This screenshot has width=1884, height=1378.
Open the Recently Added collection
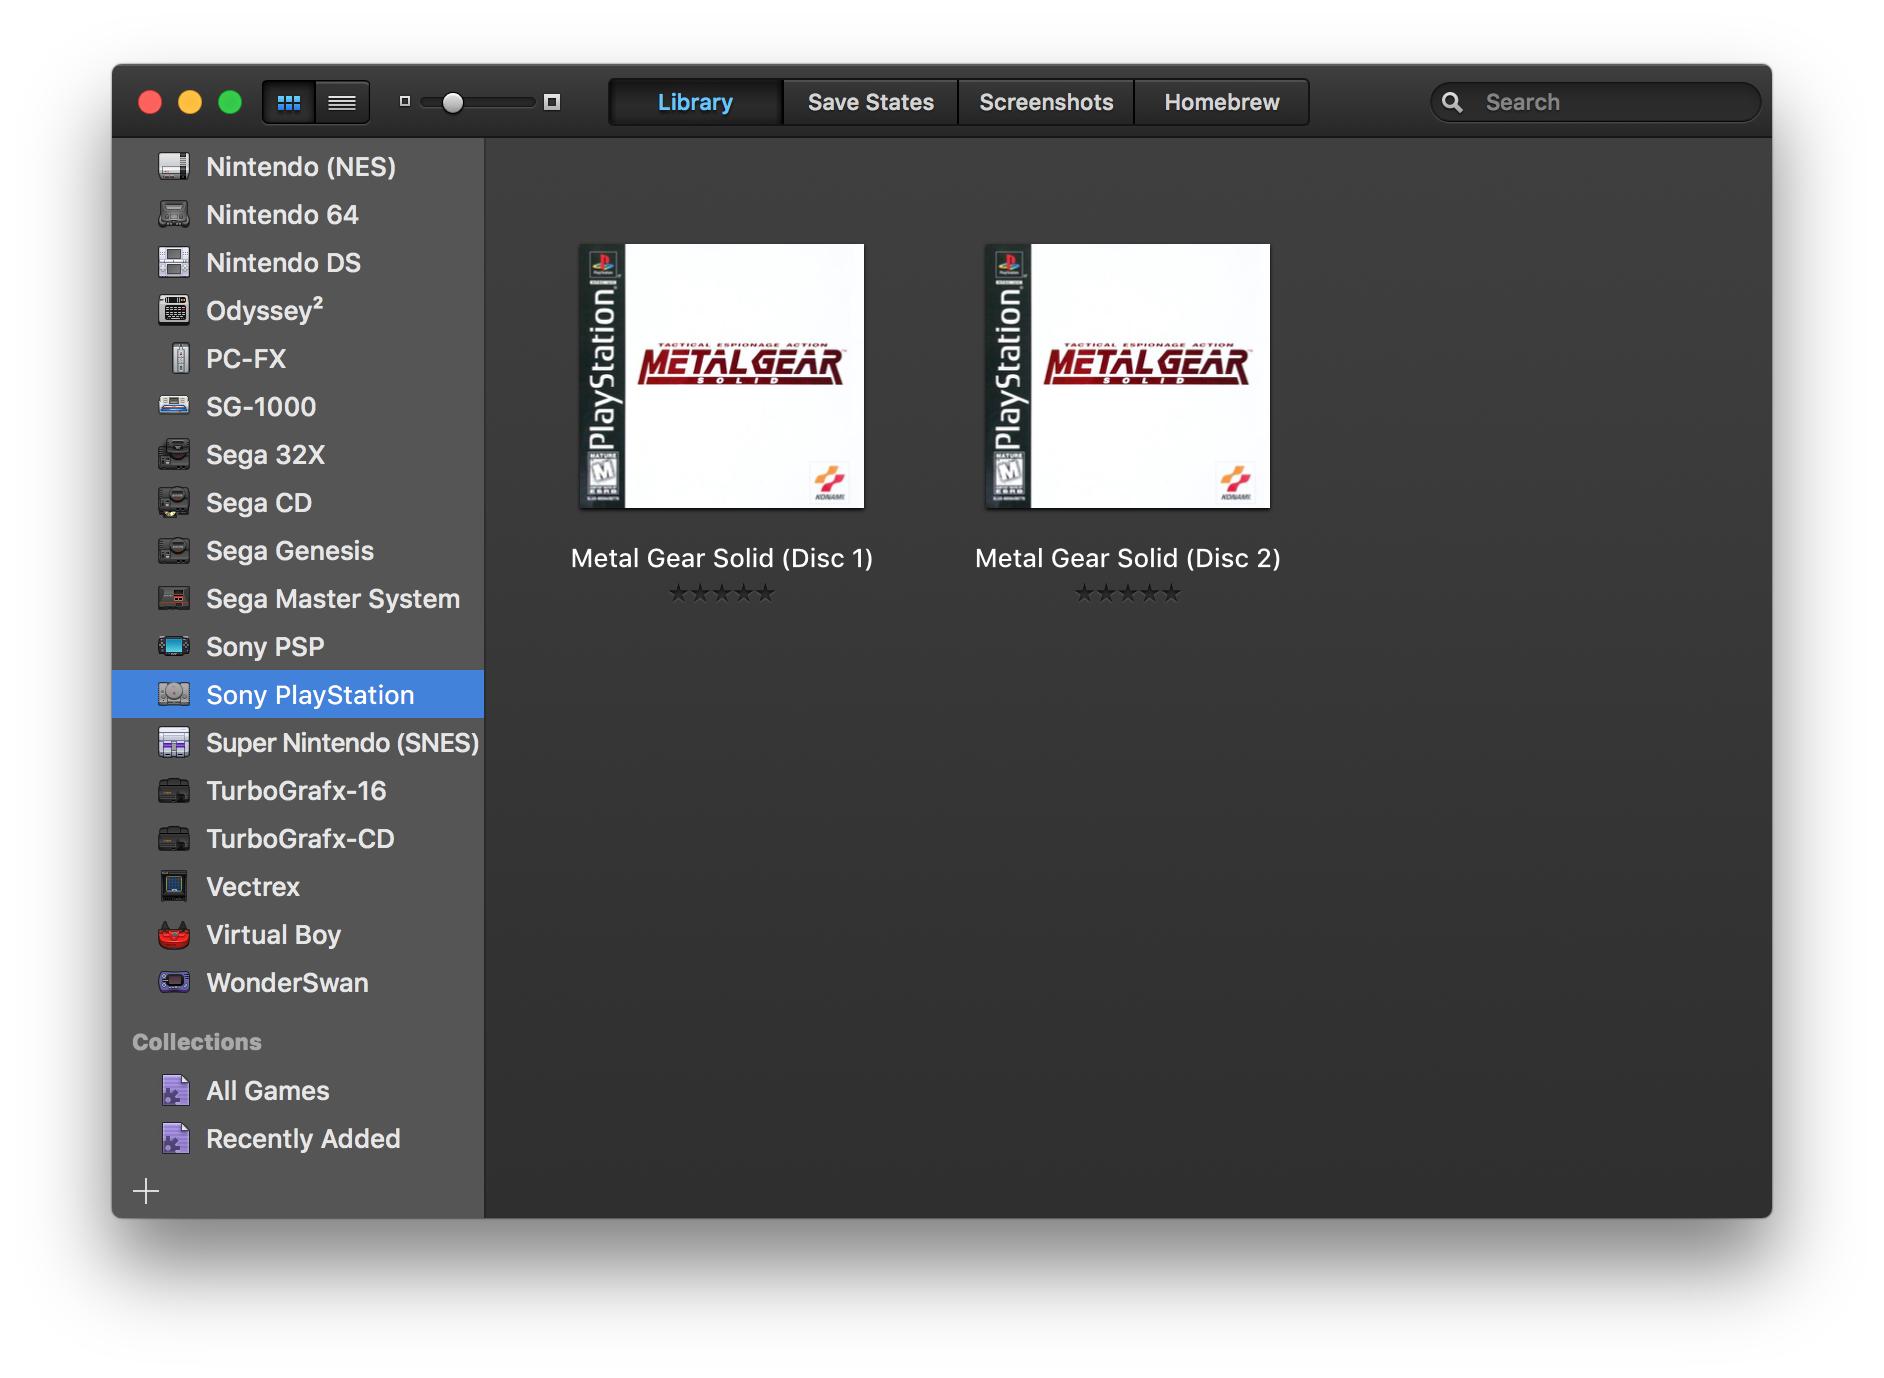(298, 1138)
